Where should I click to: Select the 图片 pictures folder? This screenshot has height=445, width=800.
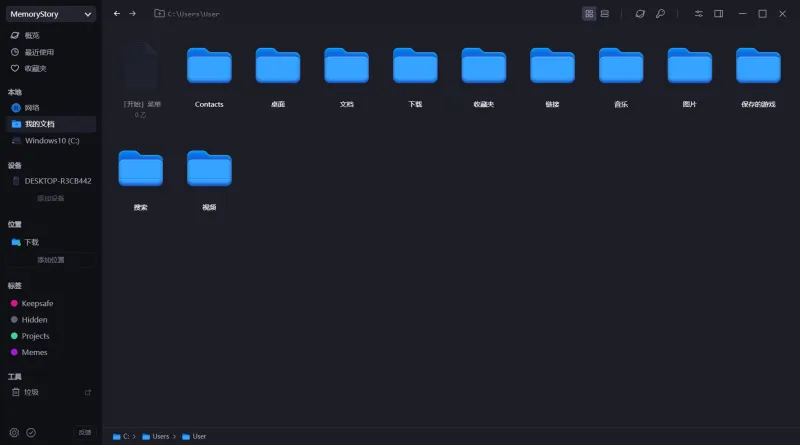point(690,77)
